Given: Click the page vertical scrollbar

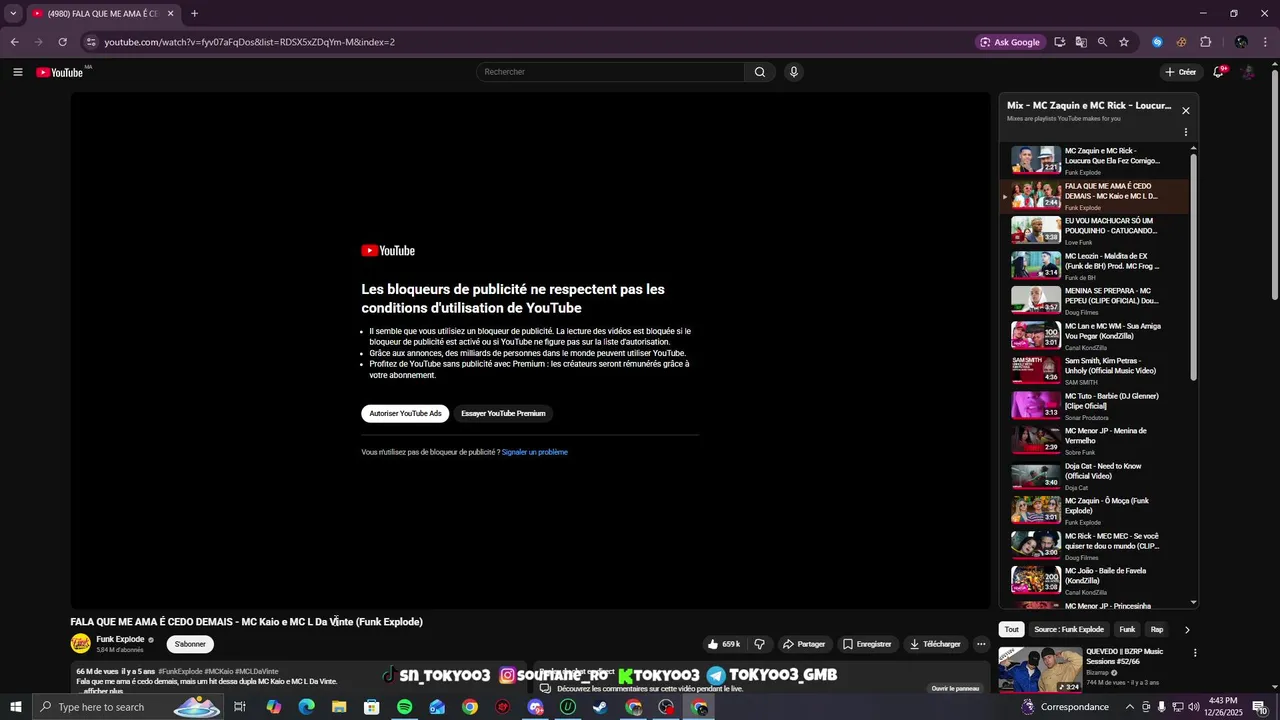Looking at the screenshot, I should click(x=1274, y=185).
